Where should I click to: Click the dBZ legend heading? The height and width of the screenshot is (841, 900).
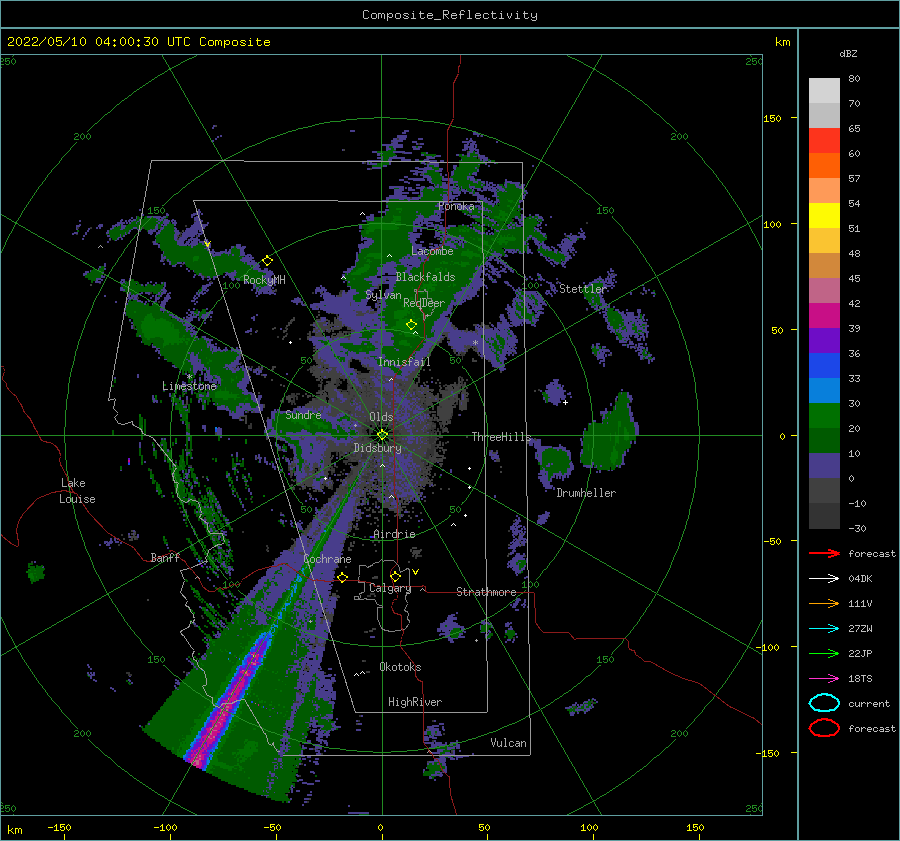point(848,53)
